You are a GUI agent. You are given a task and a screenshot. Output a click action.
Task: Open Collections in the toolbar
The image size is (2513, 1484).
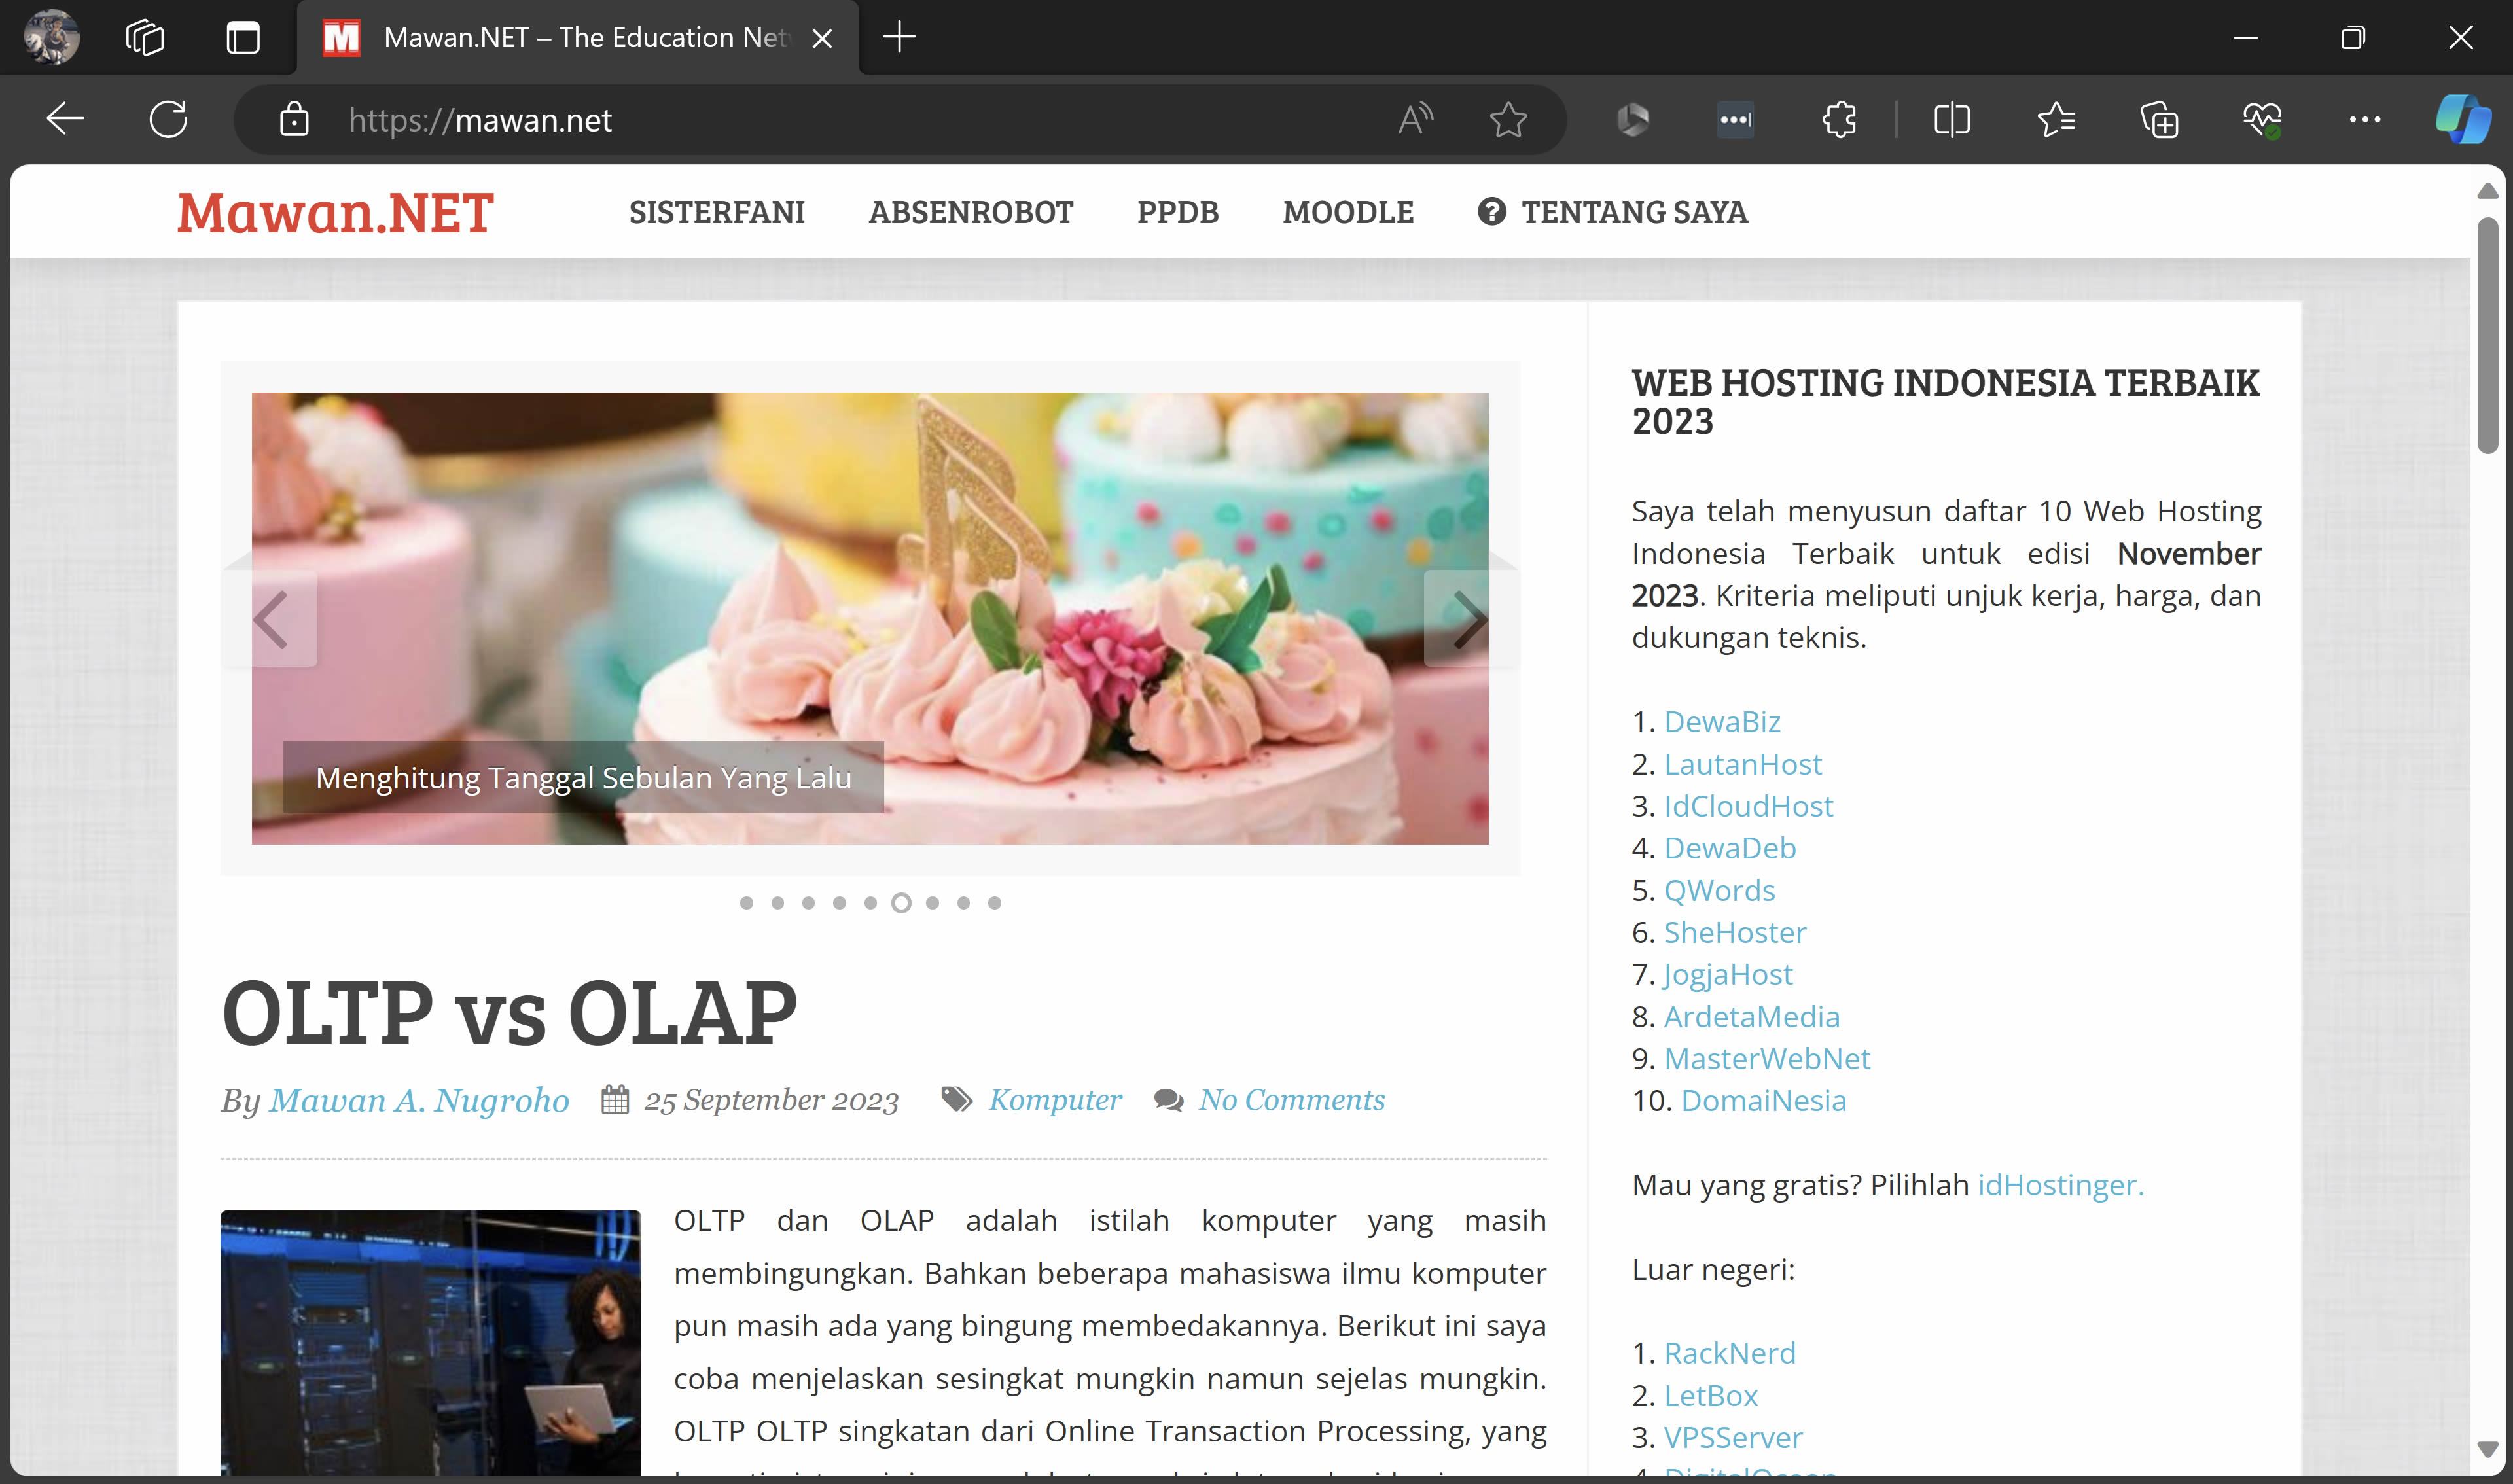pyautogui.click(x=2159, y=119)
